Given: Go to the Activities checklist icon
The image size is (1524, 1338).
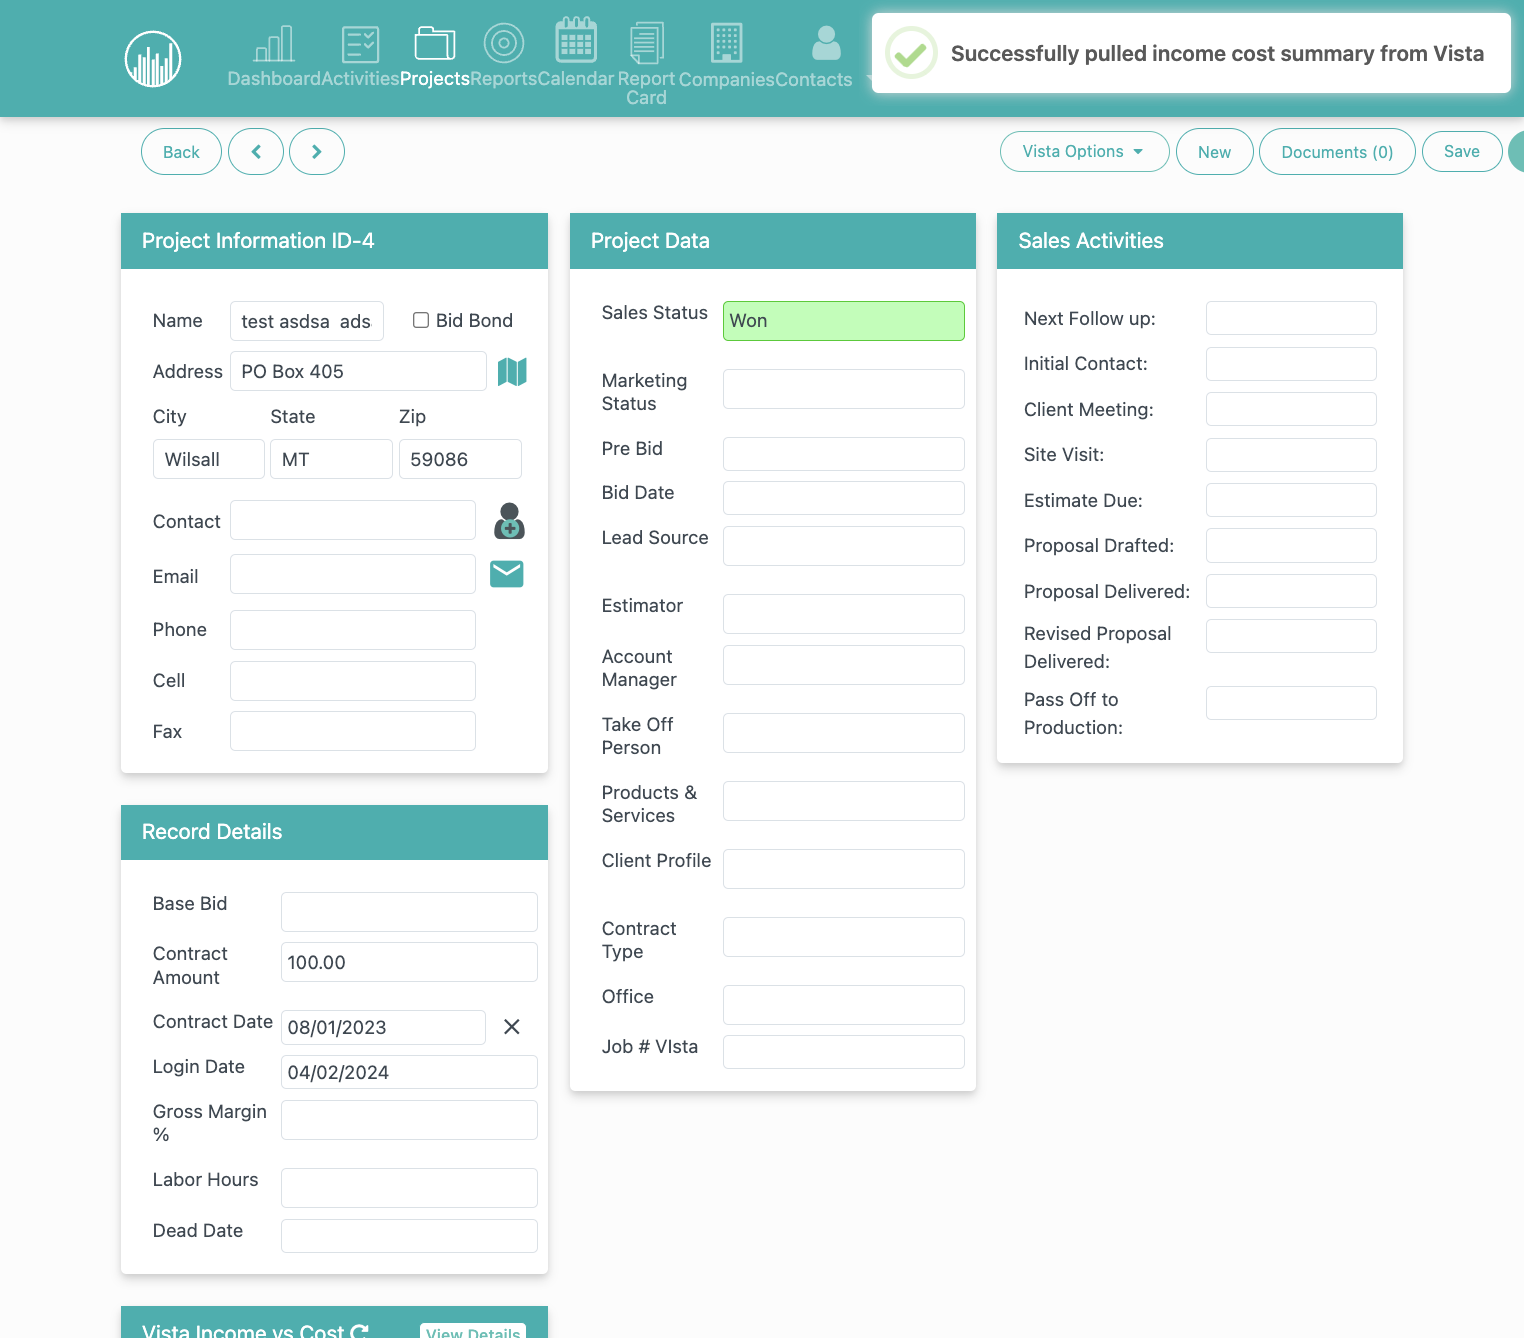Looking at the screenshot, I should (x=360, y=44).
